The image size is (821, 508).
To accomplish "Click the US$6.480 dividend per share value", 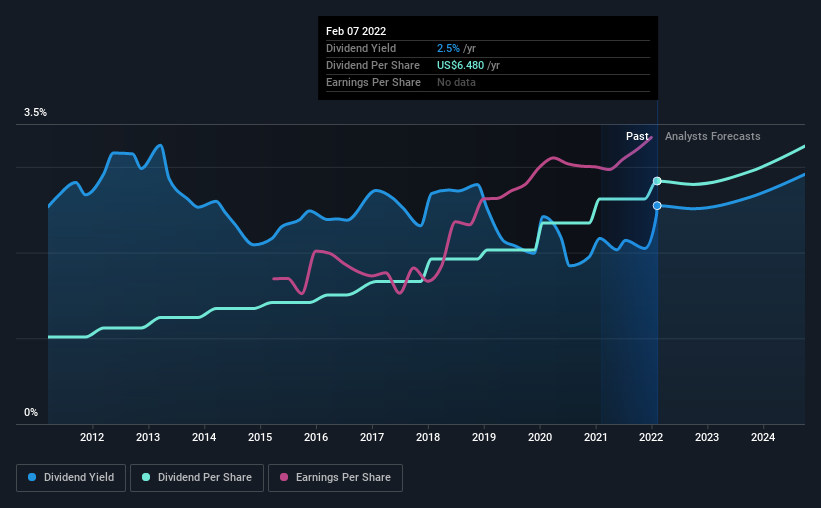I will coord(461,65).
